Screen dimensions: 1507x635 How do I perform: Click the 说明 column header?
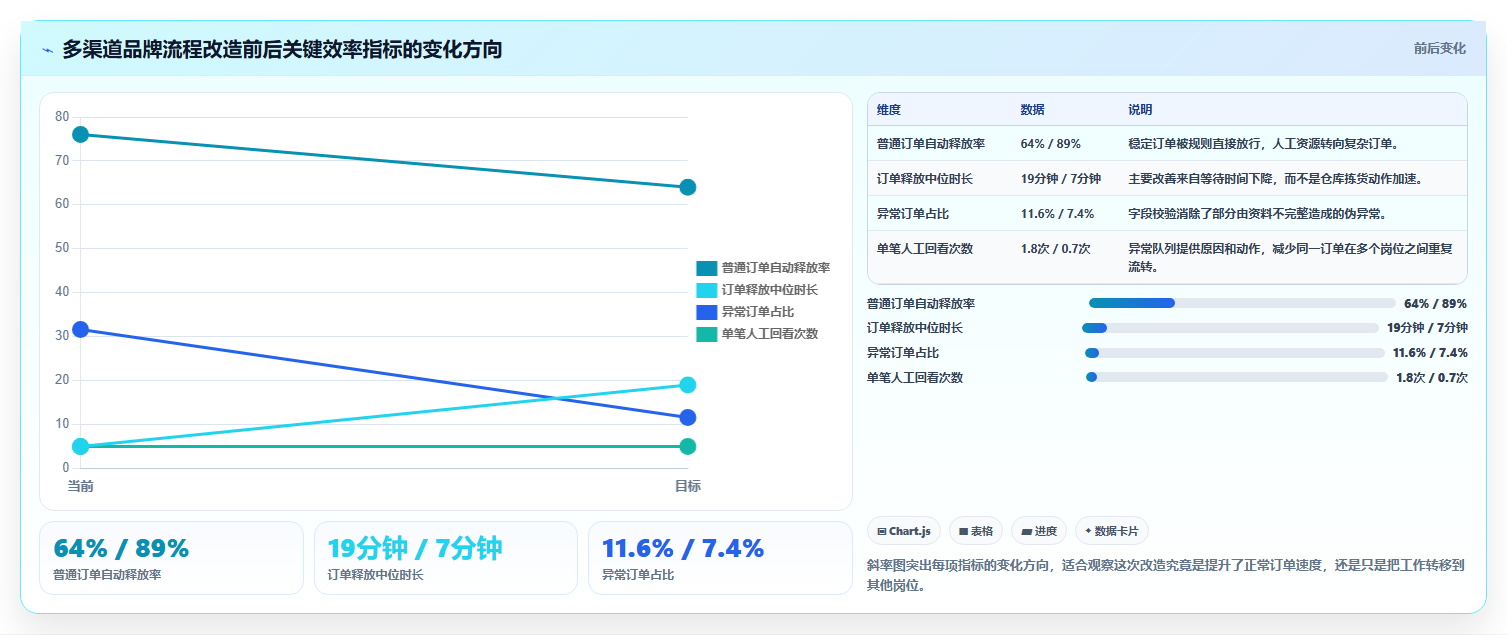pyautogui.click(x=1141, y=110)
